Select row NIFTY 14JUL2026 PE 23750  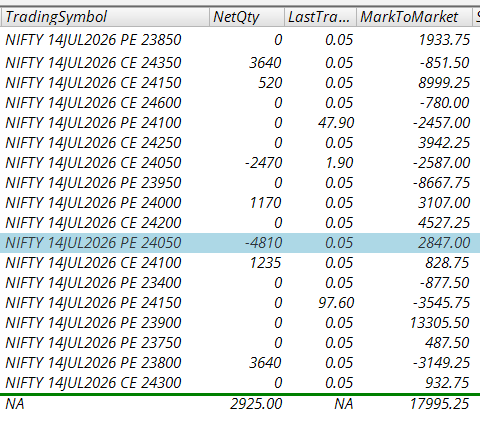240,343
